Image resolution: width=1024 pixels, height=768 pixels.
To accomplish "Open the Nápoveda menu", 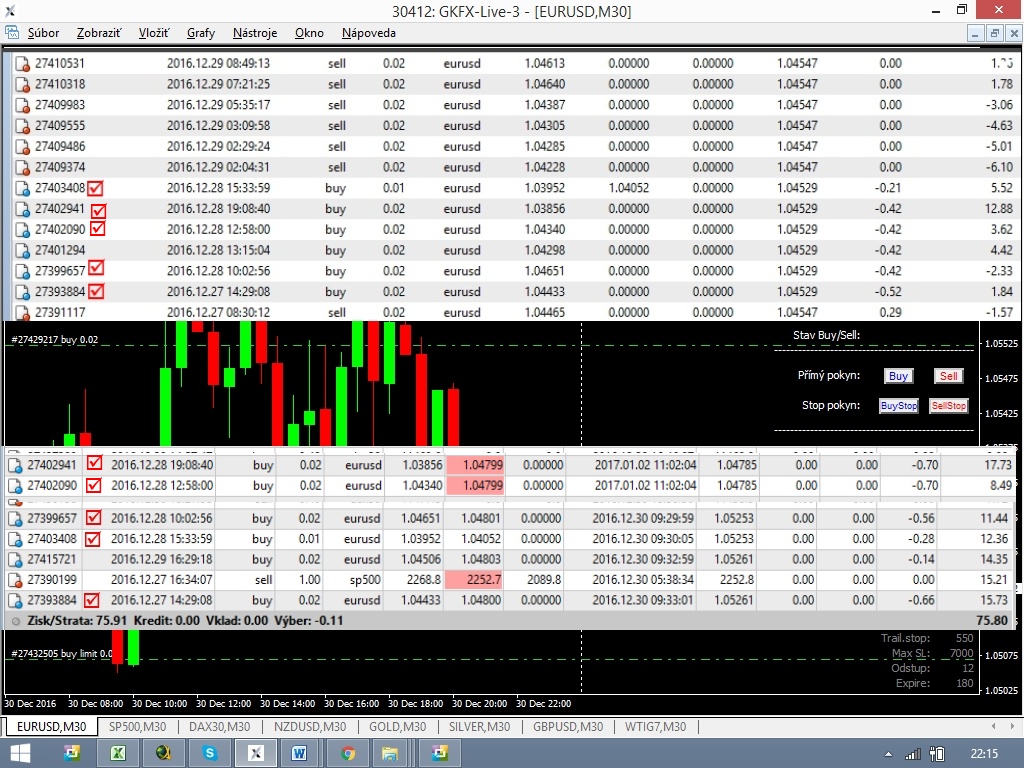I will tap(368, 33).
